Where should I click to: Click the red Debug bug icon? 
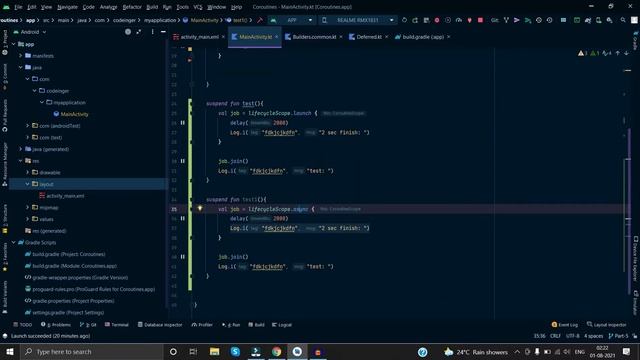(437, 20)
